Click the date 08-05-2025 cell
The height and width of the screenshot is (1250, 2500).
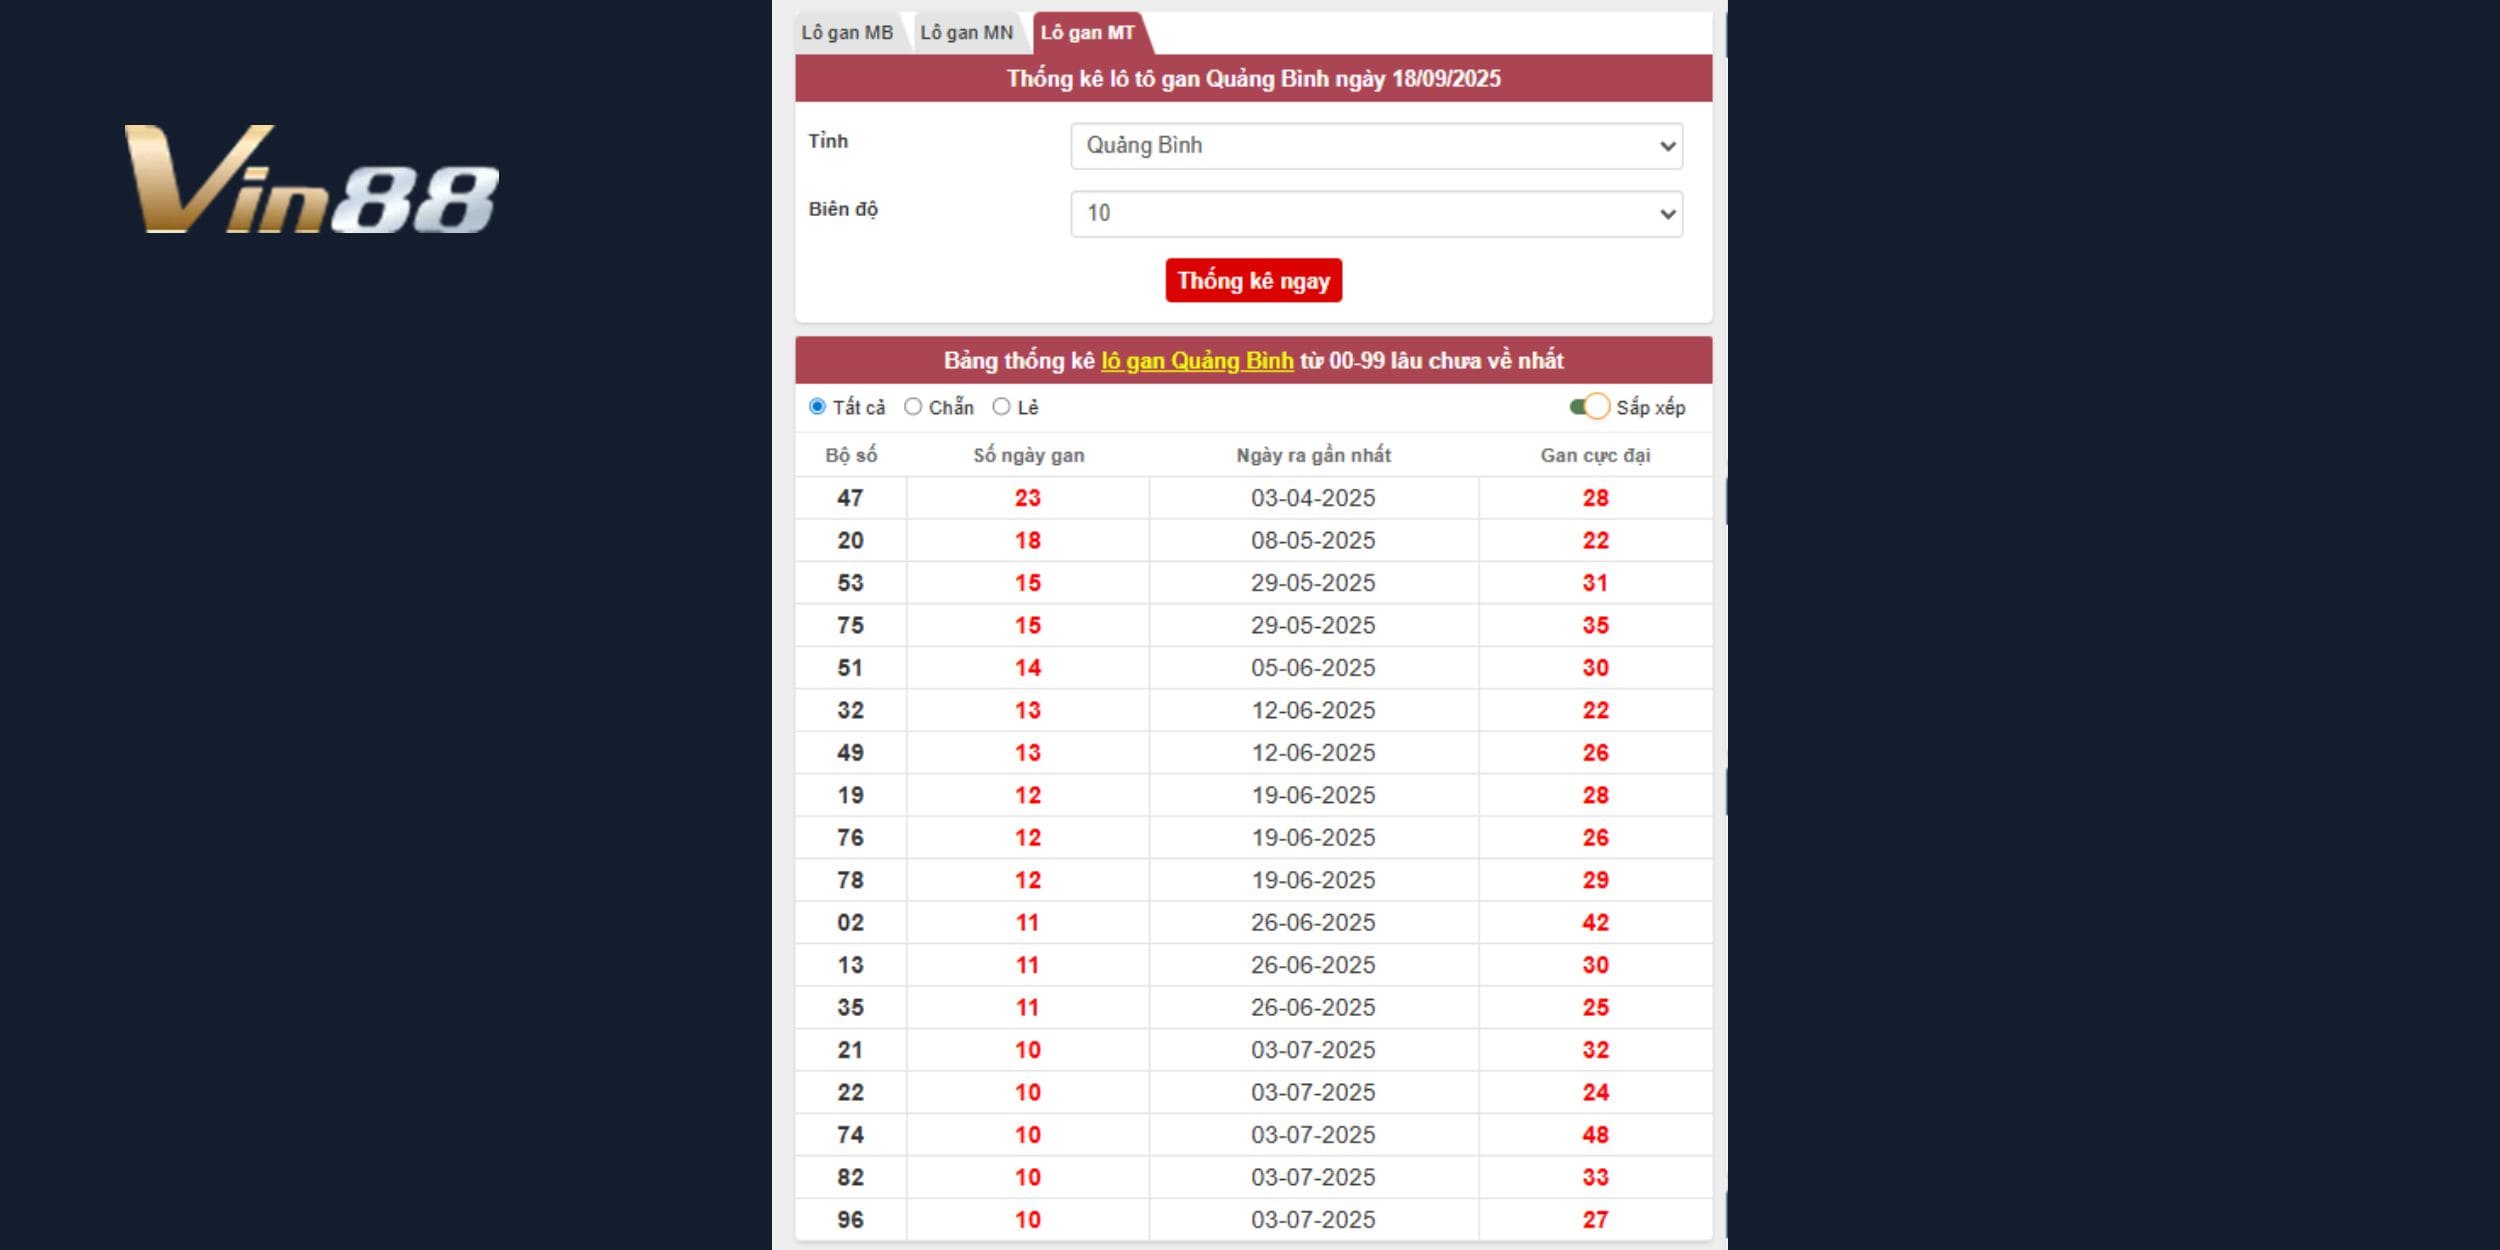point(1313,541)
